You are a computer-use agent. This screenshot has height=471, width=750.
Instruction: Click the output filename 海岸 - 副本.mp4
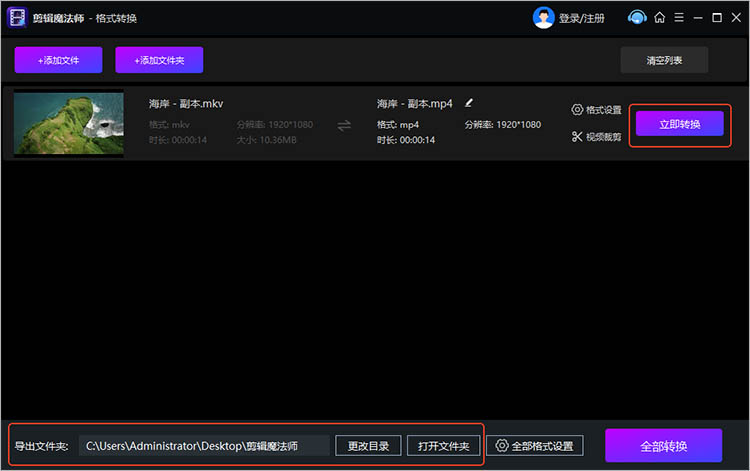[x=414, y=104]
